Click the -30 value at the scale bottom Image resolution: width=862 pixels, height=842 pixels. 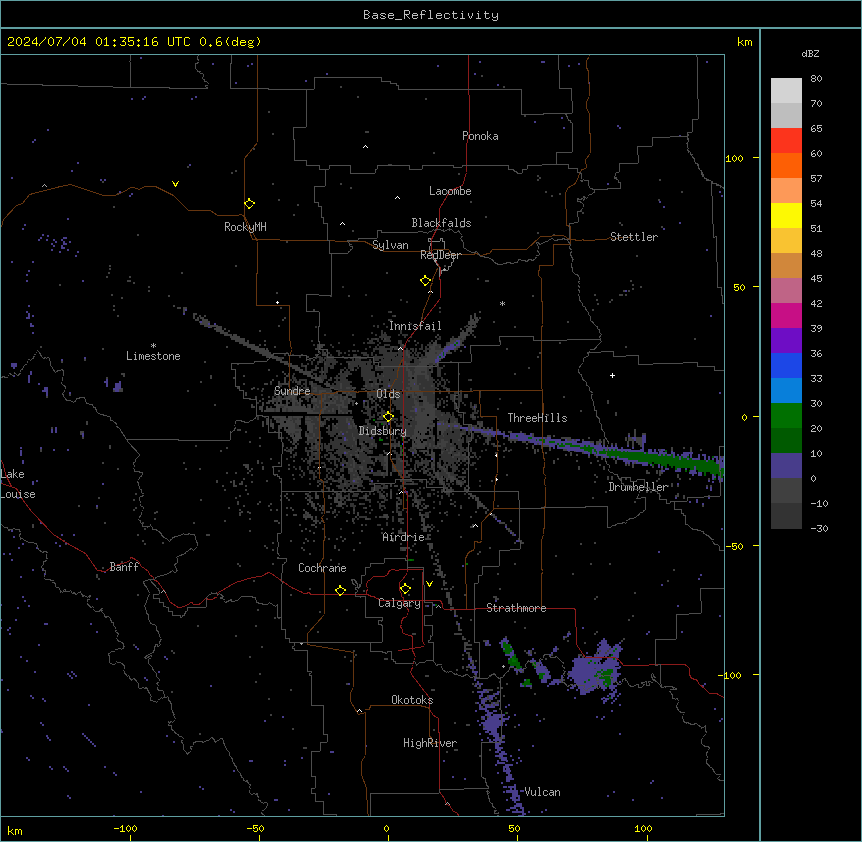[819, 528]
